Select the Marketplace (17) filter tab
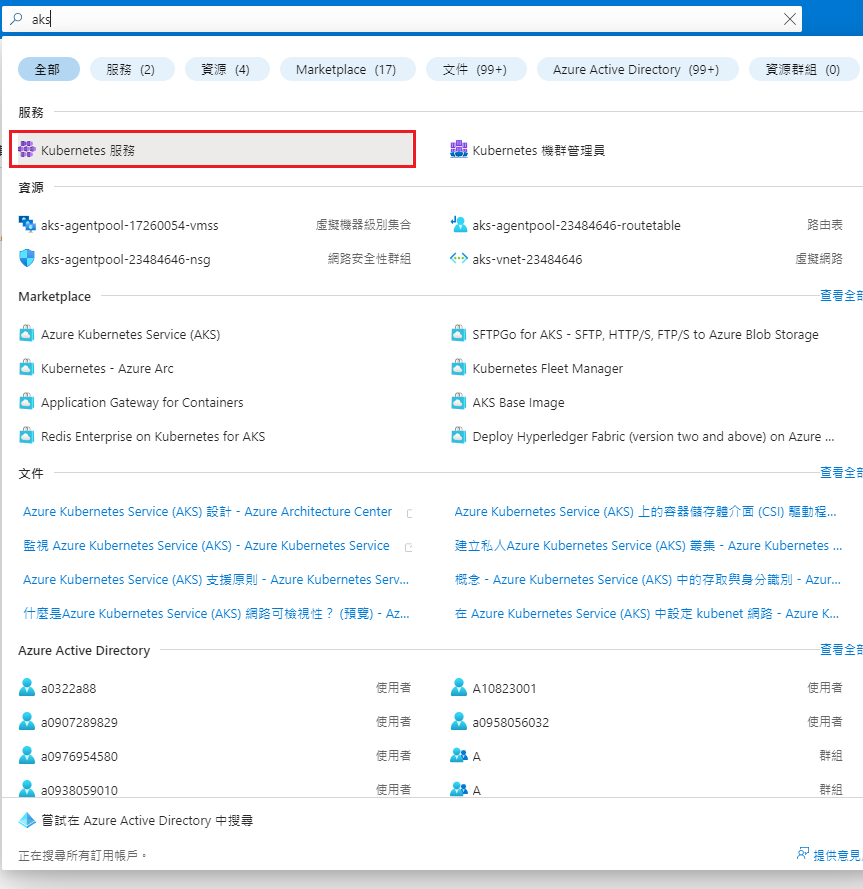Viewport: 863px width, 889px height. coord(347,69)
